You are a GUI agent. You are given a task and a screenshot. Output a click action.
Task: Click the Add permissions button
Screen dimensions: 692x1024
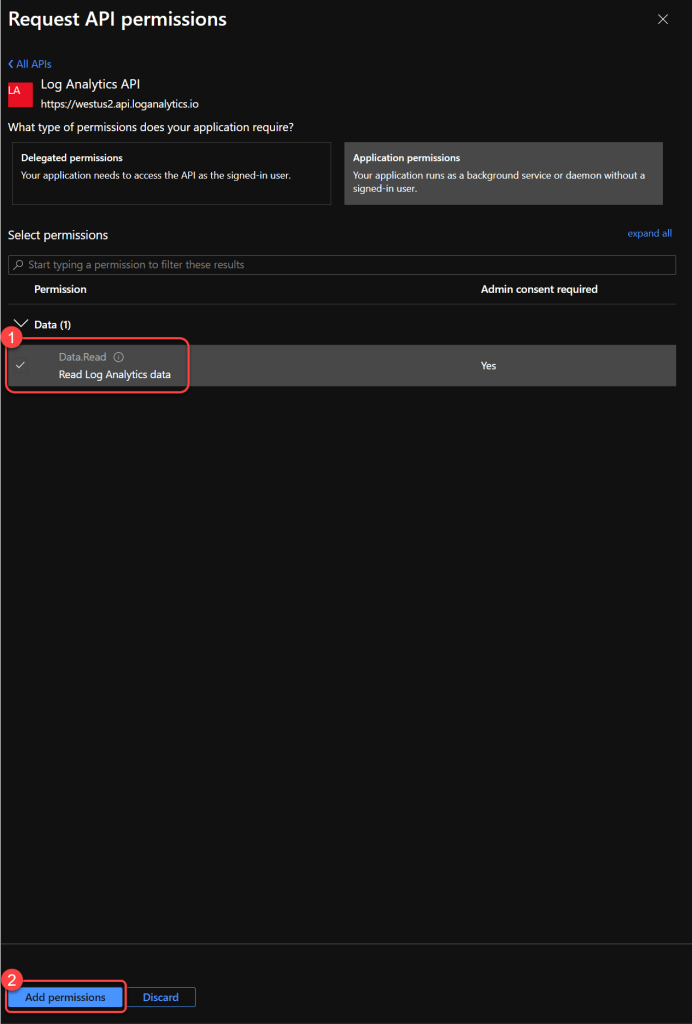coord(65,997)
